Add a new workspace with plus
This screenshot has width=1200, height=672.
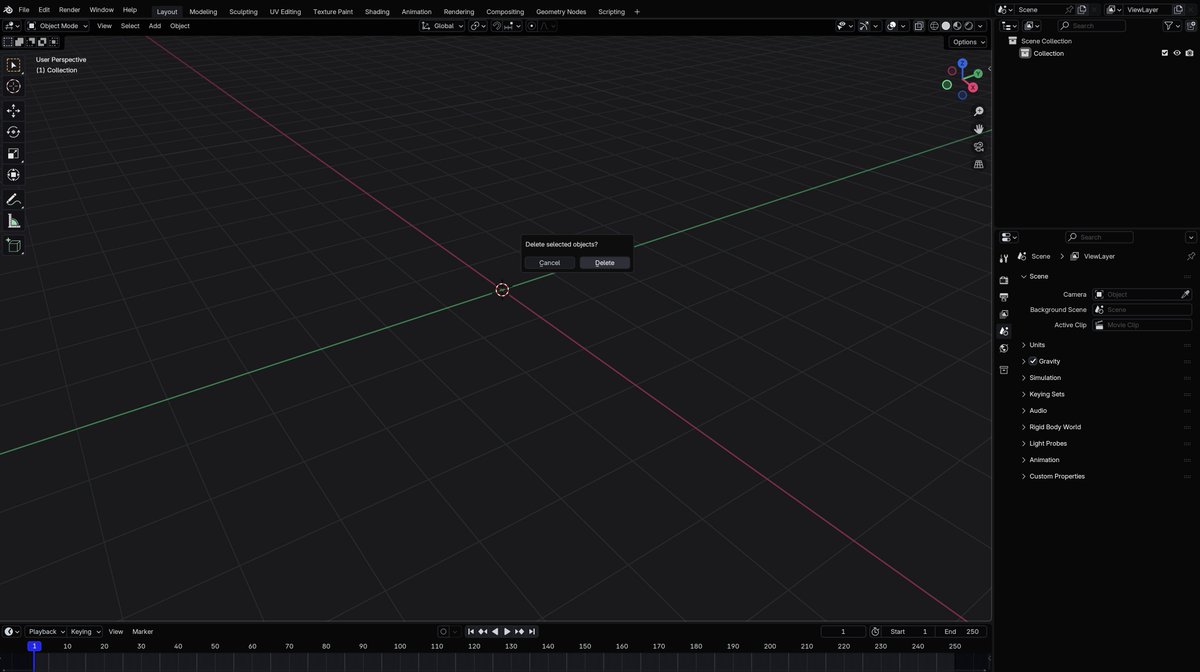coord(637,12)
